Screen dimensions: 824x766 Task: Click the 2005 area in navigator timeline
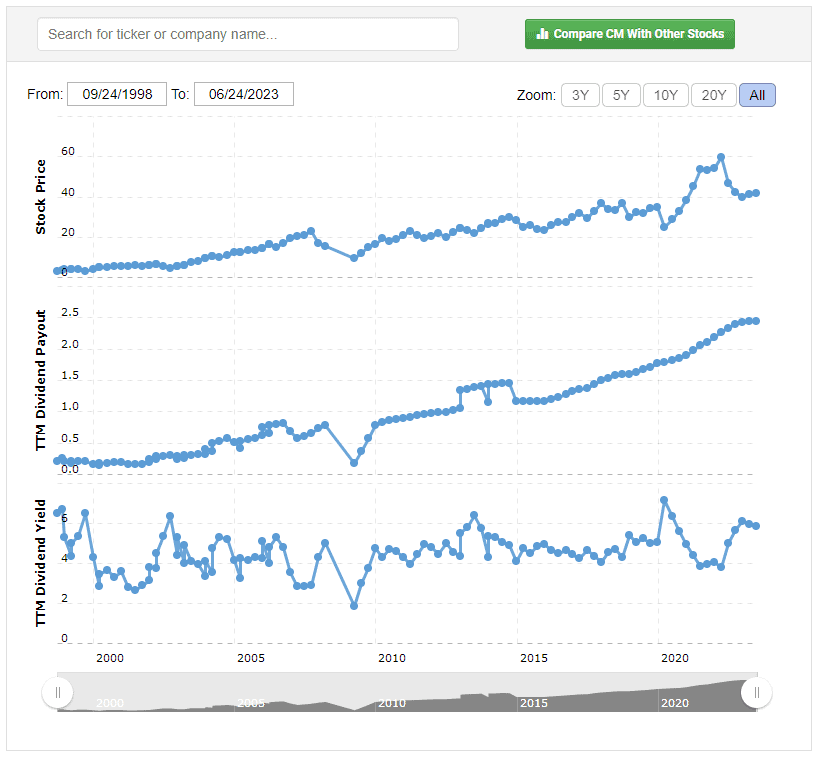[x=251, y=702]
